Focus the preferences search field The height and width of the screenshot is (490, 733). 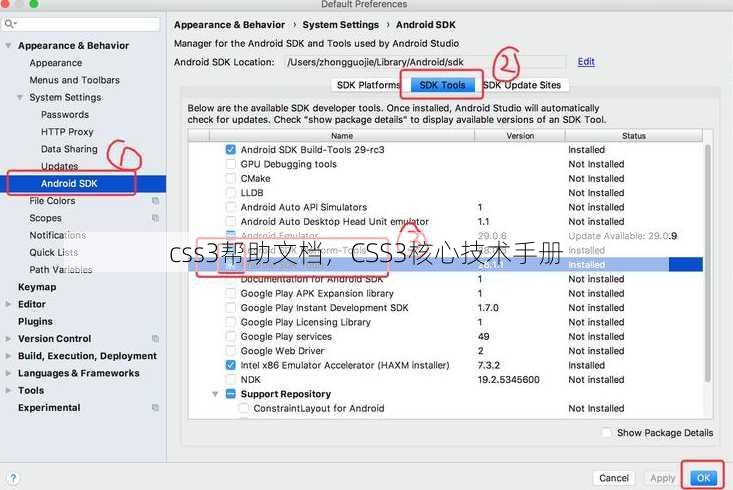(81, 23)
